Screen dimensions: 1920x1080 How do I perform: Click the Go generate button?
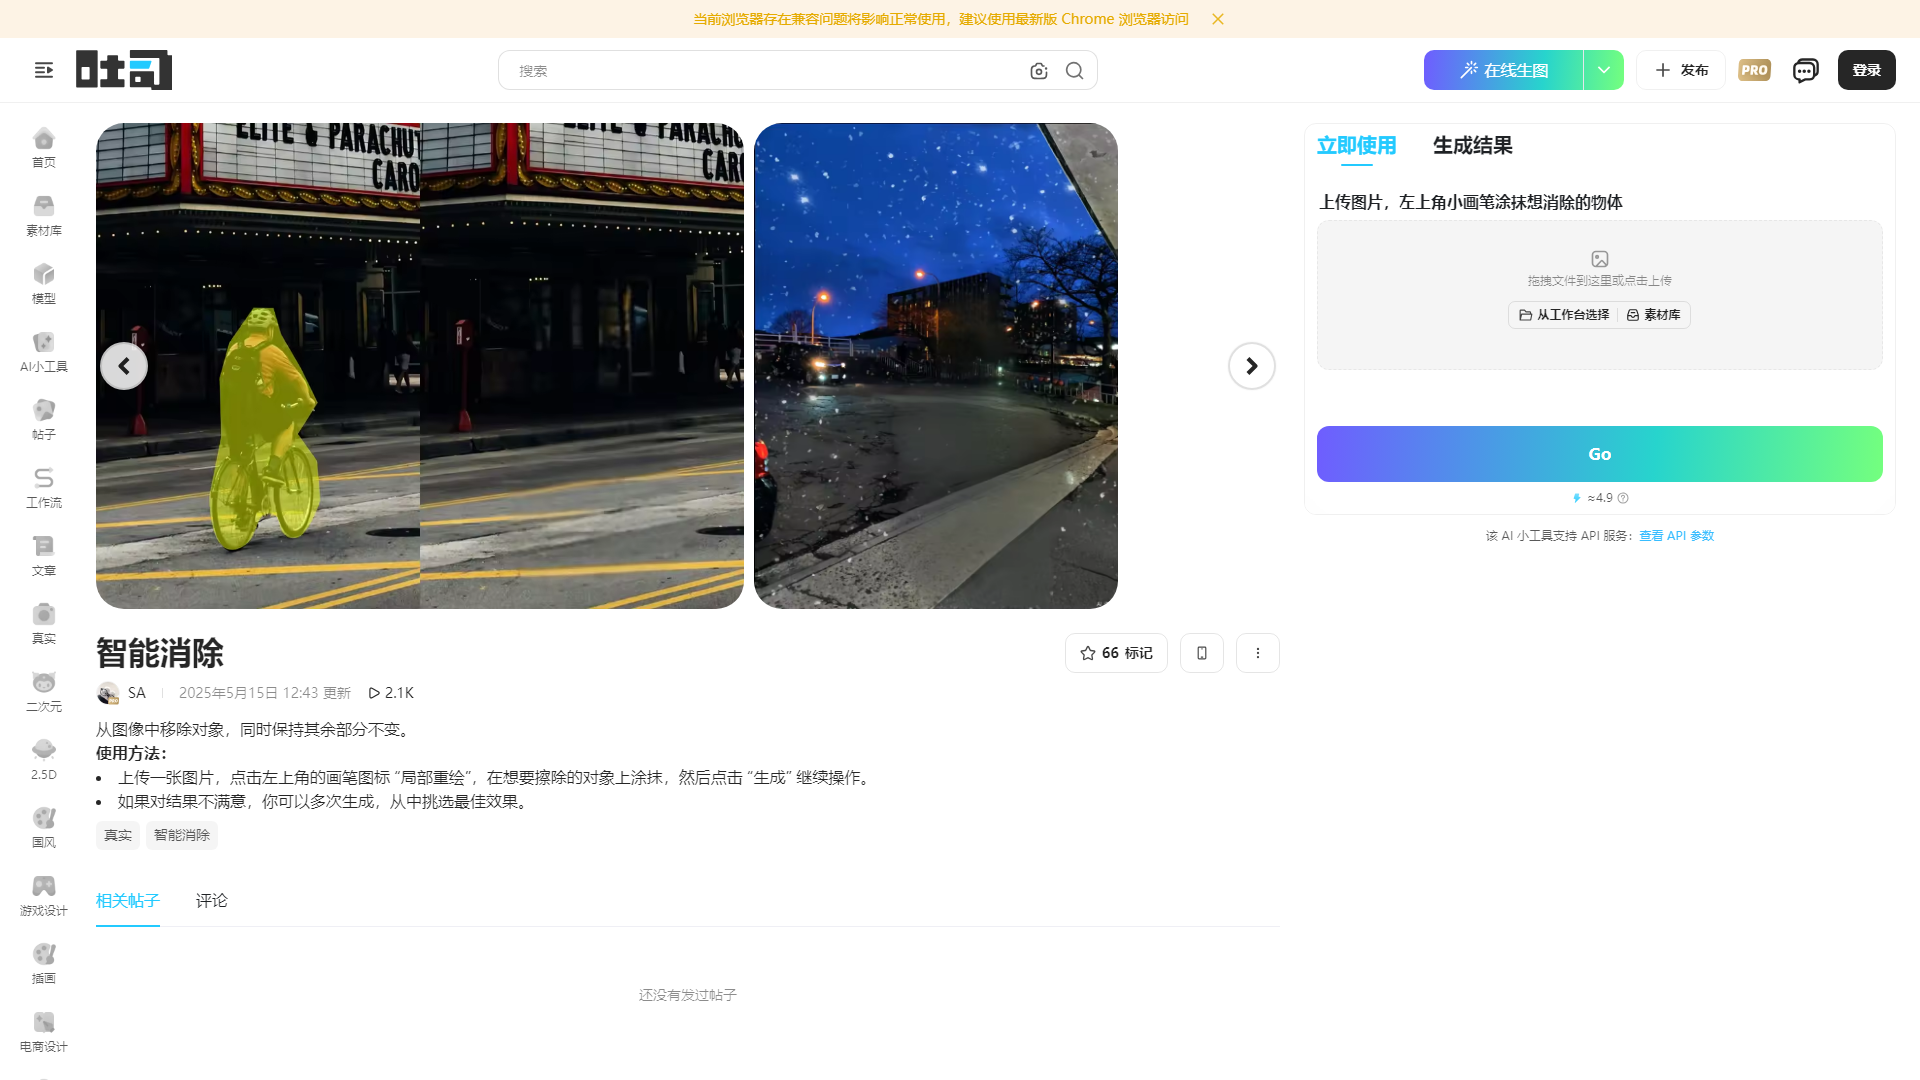[1598, 453]
